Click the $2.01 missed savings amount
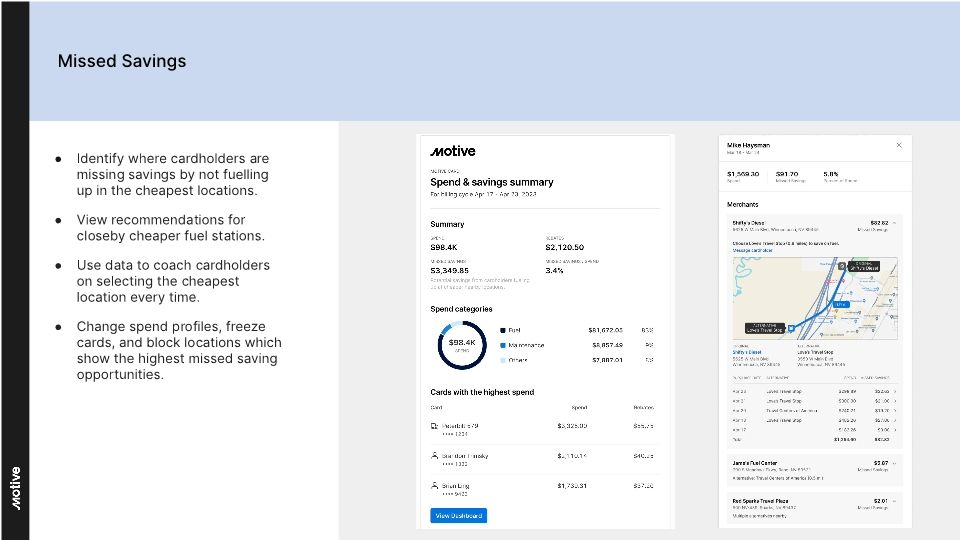The width and height of the screenshot is (960, 540). point(881,501)
